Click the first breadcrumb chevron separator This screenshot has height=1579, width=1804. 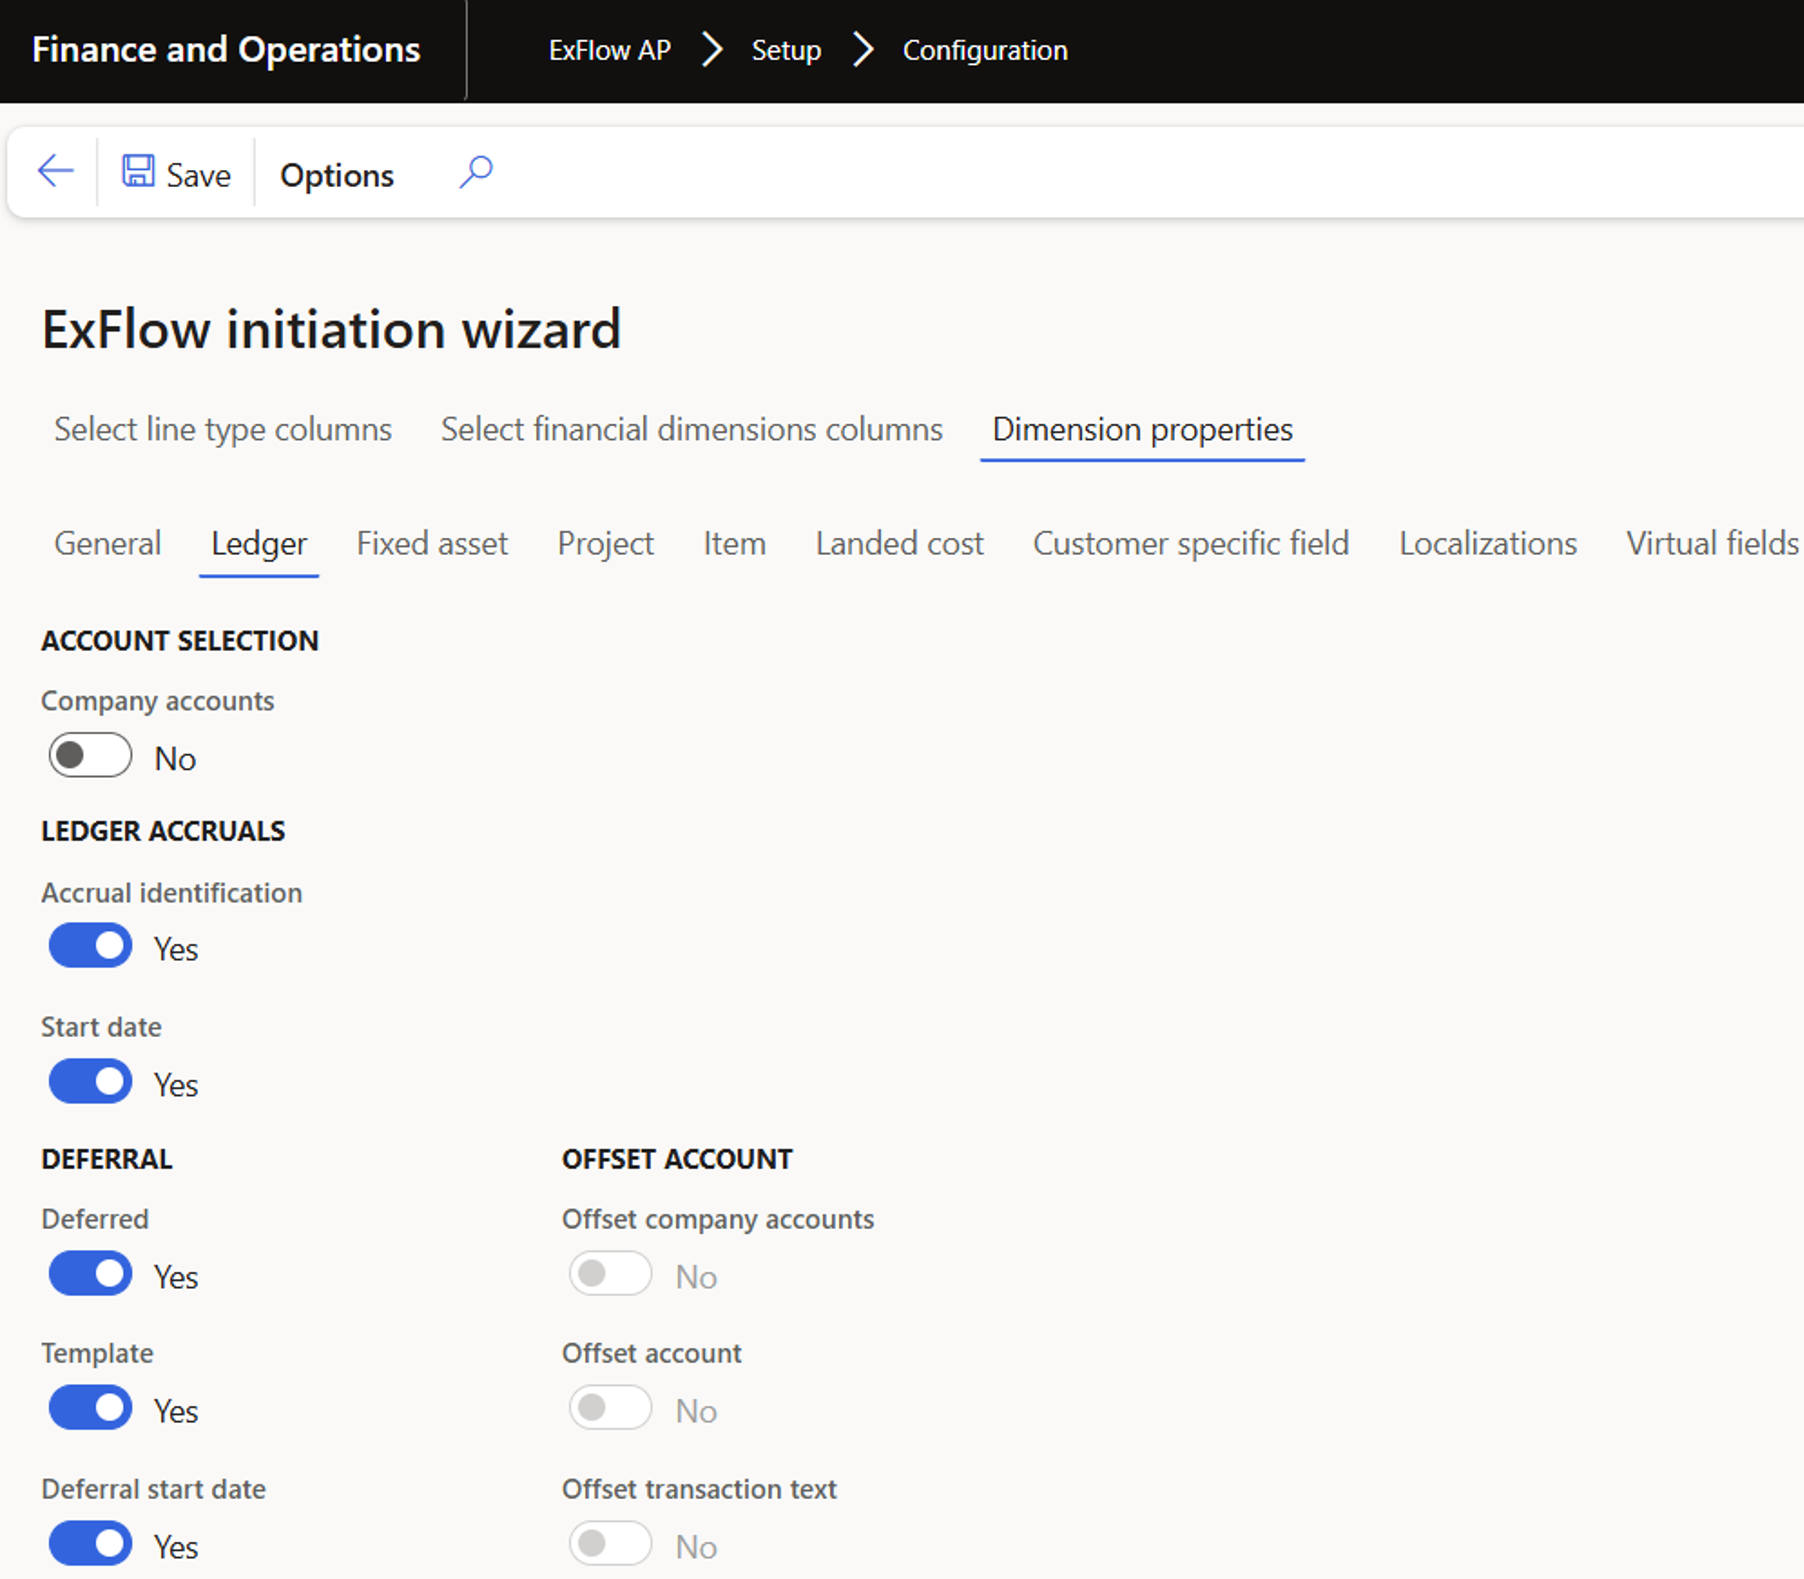(x=712, y=49)
